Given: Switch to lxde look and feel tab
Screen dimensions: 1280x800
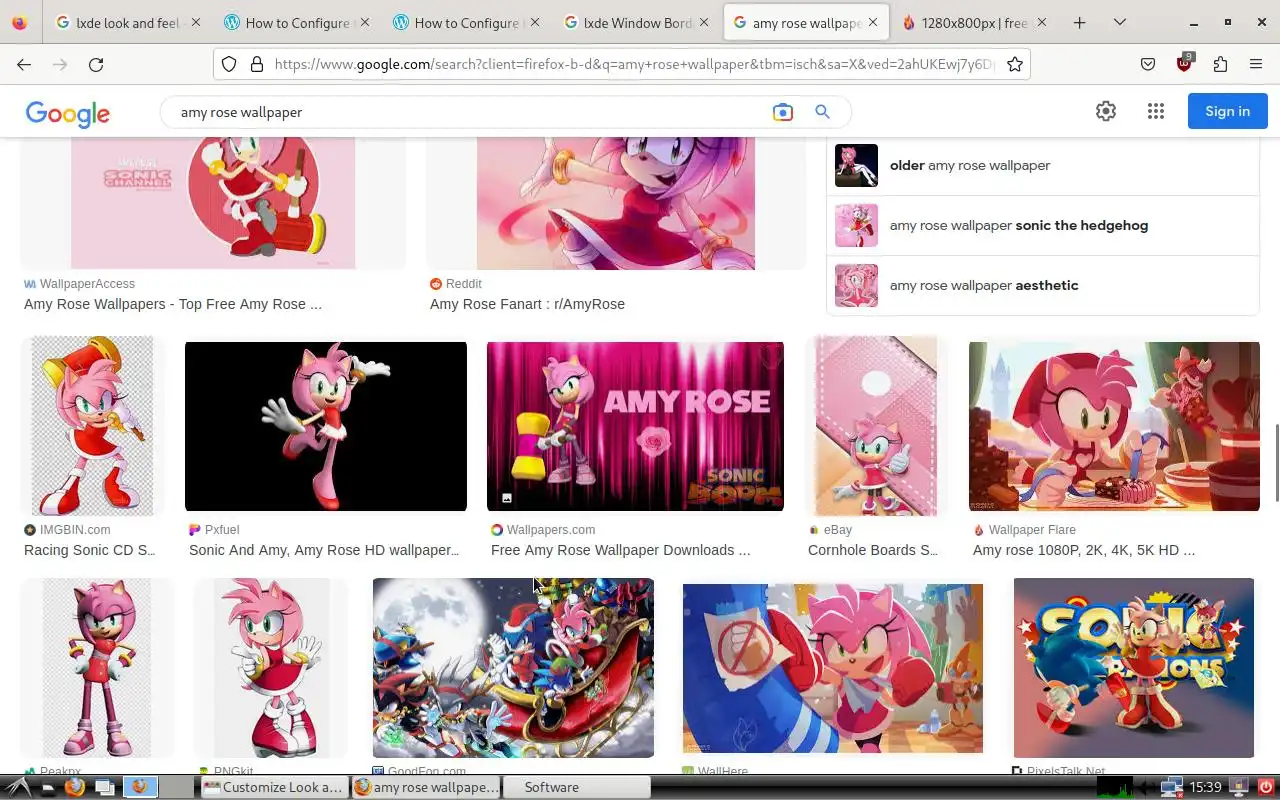Looking at the screenshot, I should [x=128, y=22].
